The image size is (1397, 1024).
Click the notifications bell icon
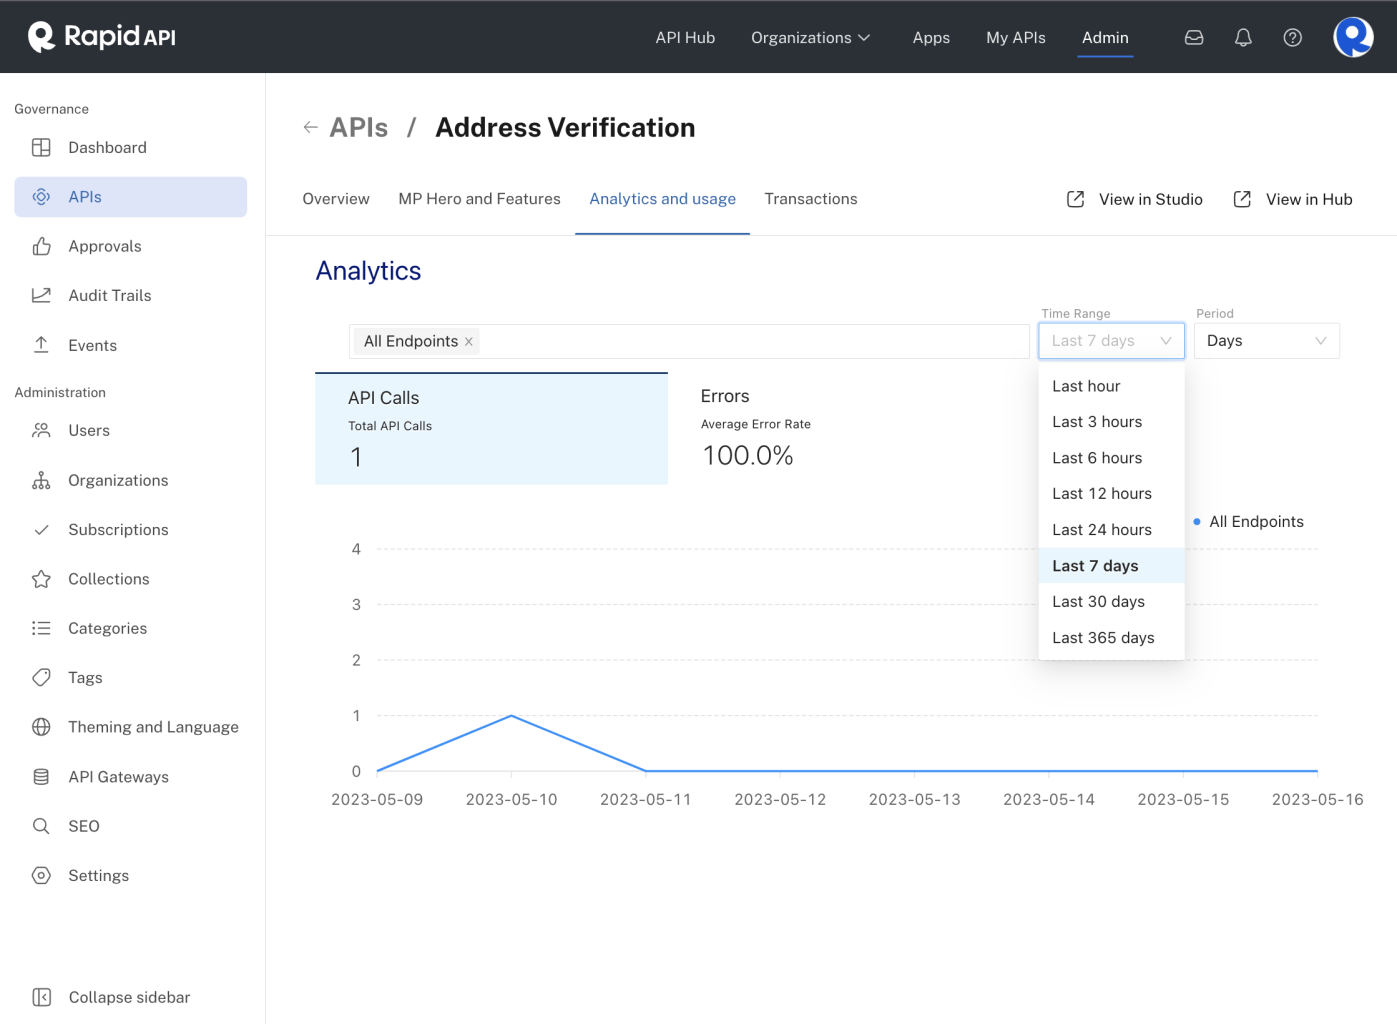pos(1243,38)
